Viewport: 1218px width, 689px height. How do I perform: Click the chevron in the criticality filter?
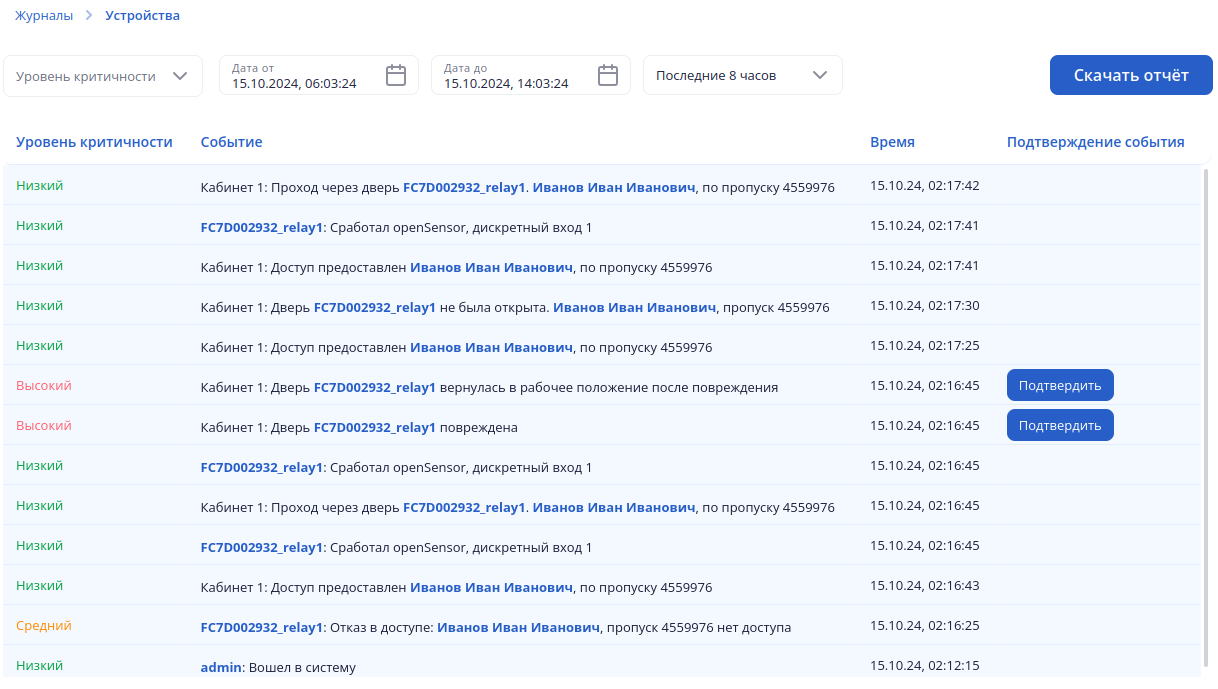(180, 76)
